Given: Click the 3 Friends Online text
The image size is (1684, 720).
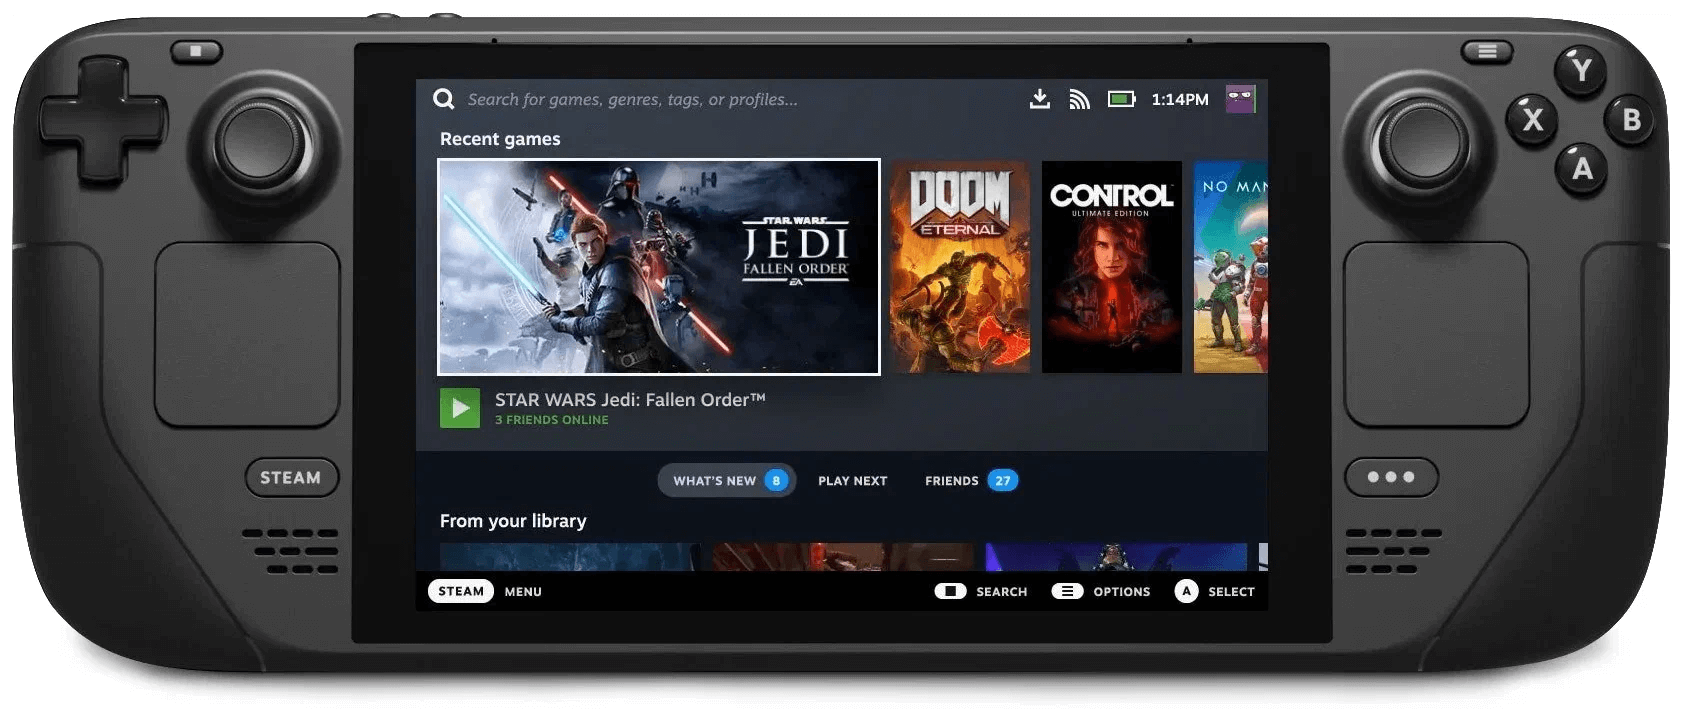Looking at the screenshot, I should coord(551,420).
